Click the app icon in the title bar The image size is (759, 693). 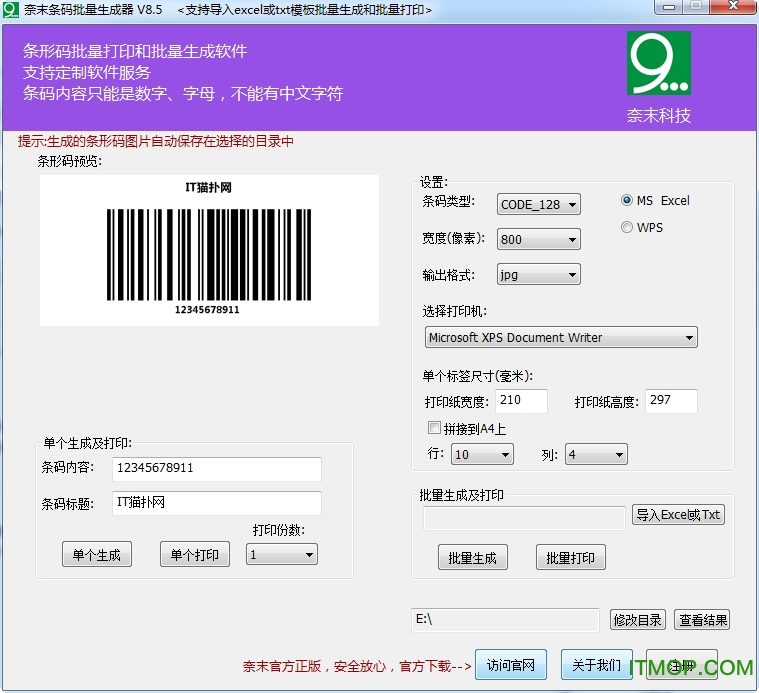pos(11,10)
